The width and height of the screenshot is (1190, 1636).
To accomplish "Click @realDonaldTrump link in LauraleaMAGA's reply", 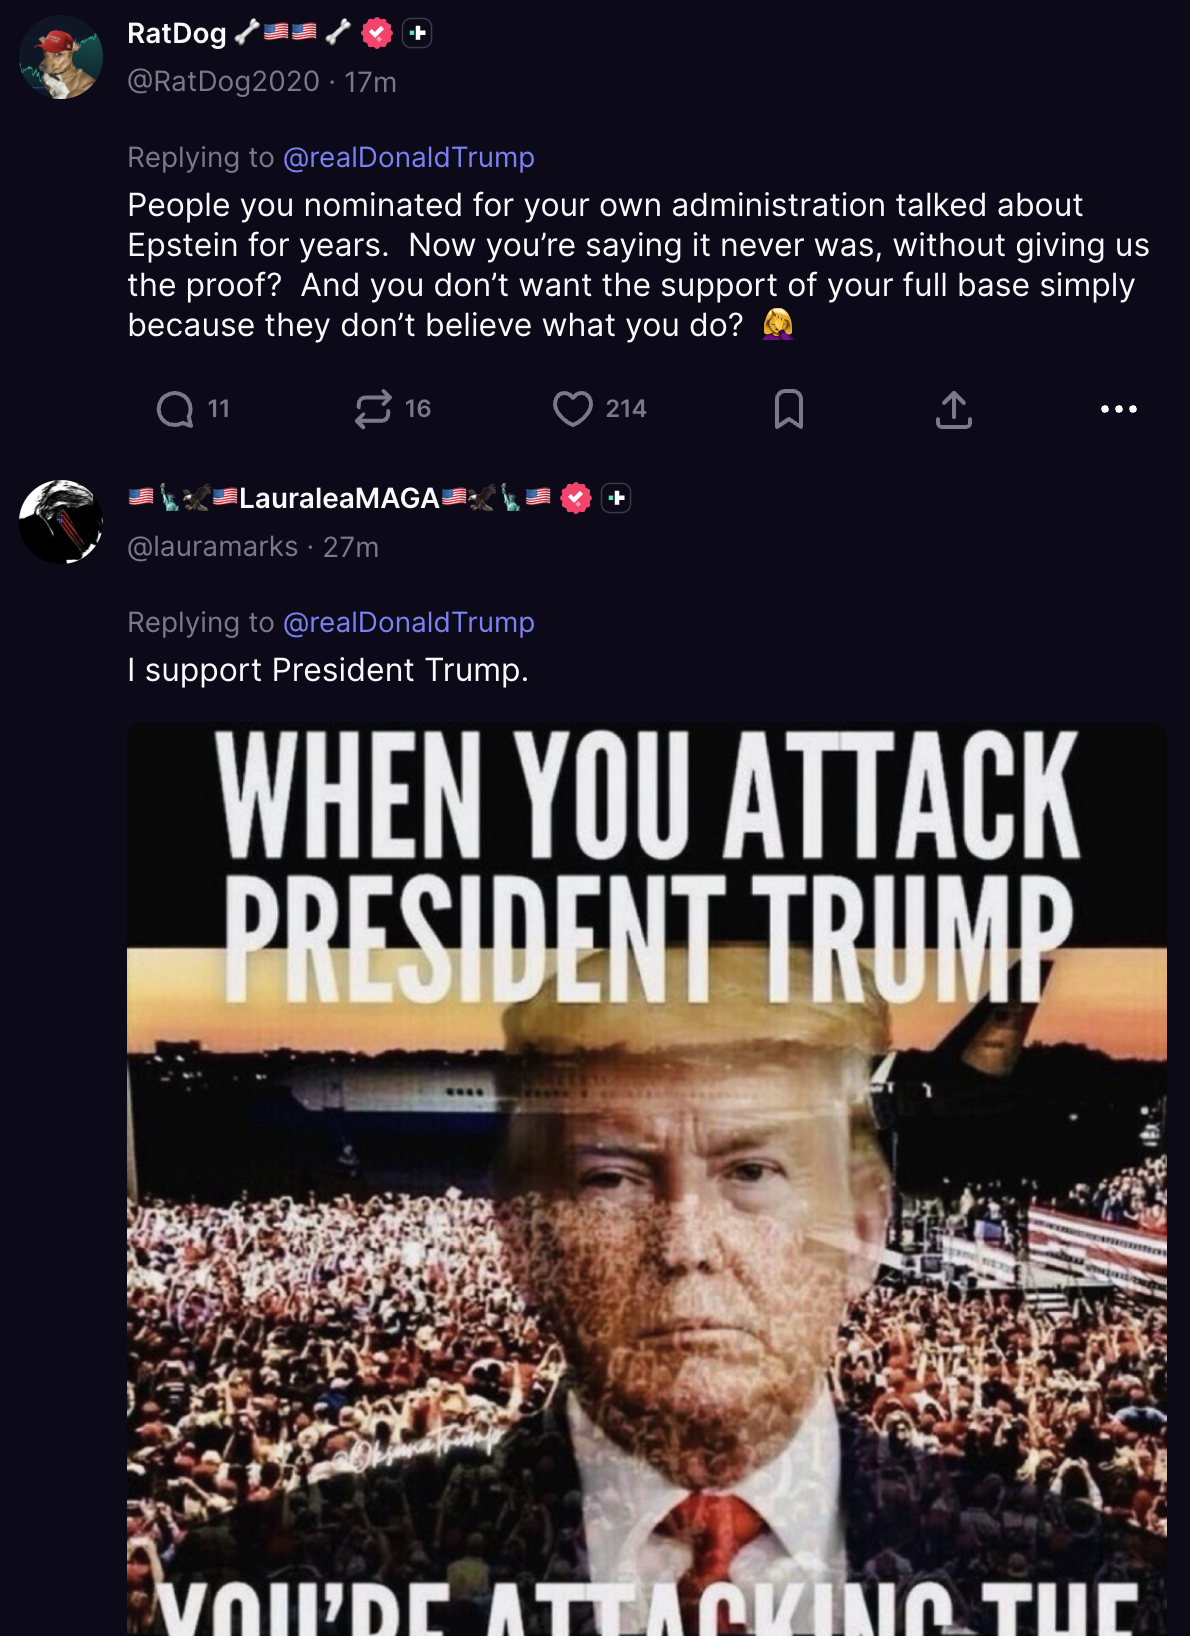I will pyautogui.click(x=409, y=622).
